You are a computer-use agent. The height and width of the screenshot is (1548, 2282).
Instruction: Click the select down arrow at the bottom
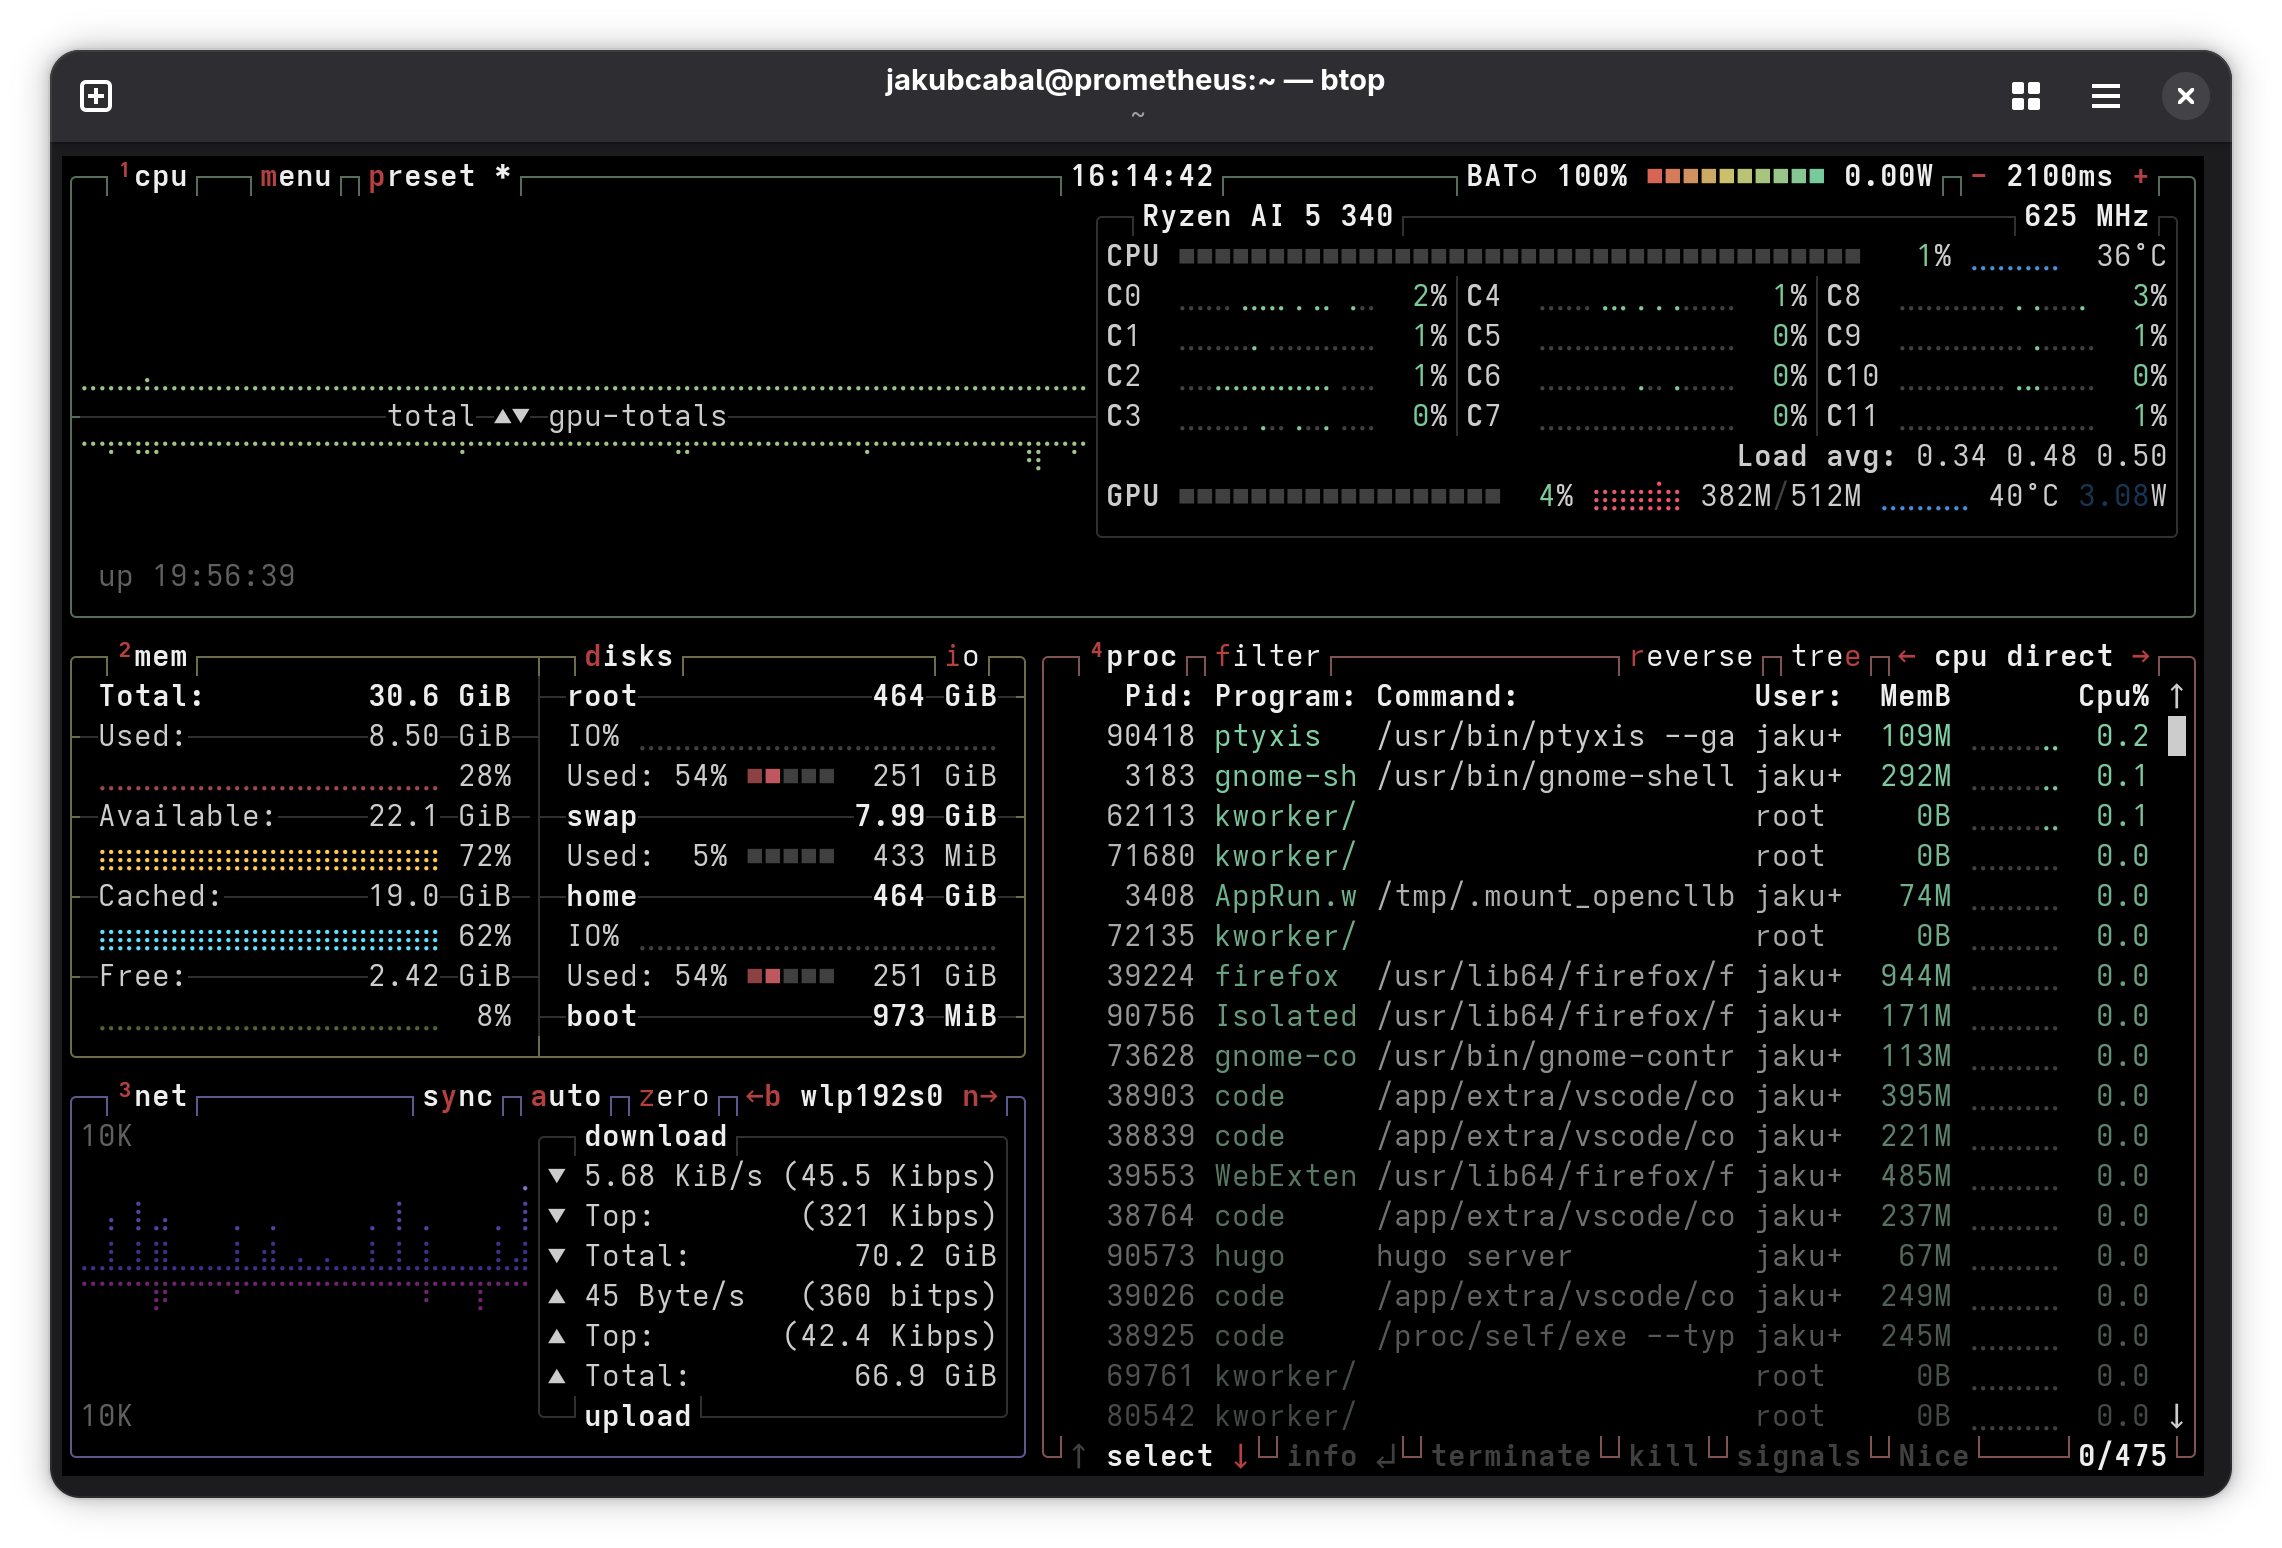point(1242,1457)
